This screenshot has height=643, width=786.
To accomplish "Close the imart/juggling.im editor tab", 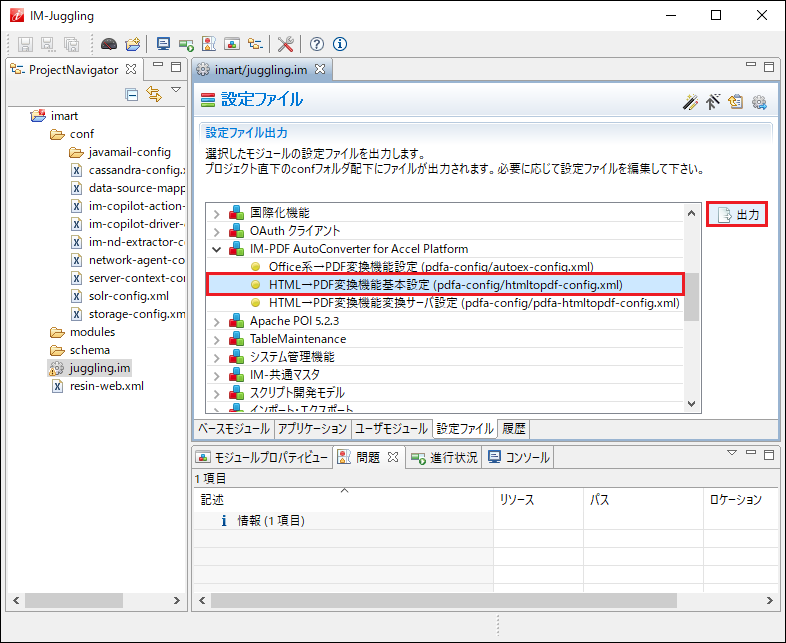I will click(320, 69).
